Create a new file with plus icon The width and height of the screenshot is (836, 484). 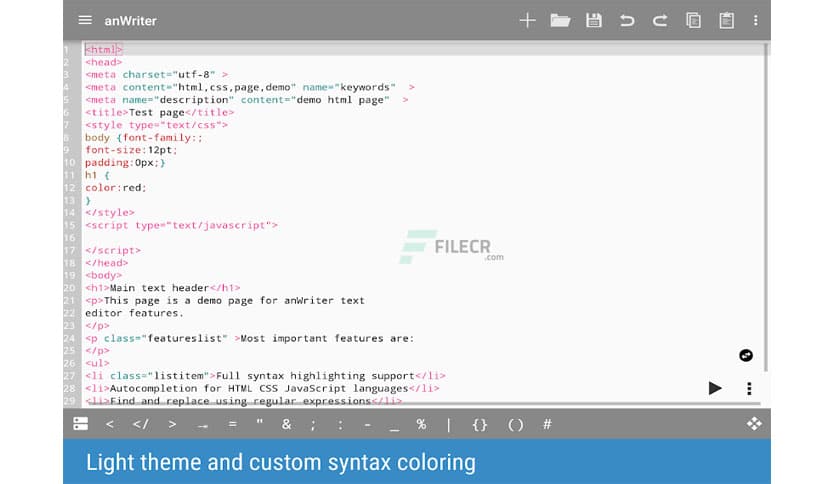527,20
